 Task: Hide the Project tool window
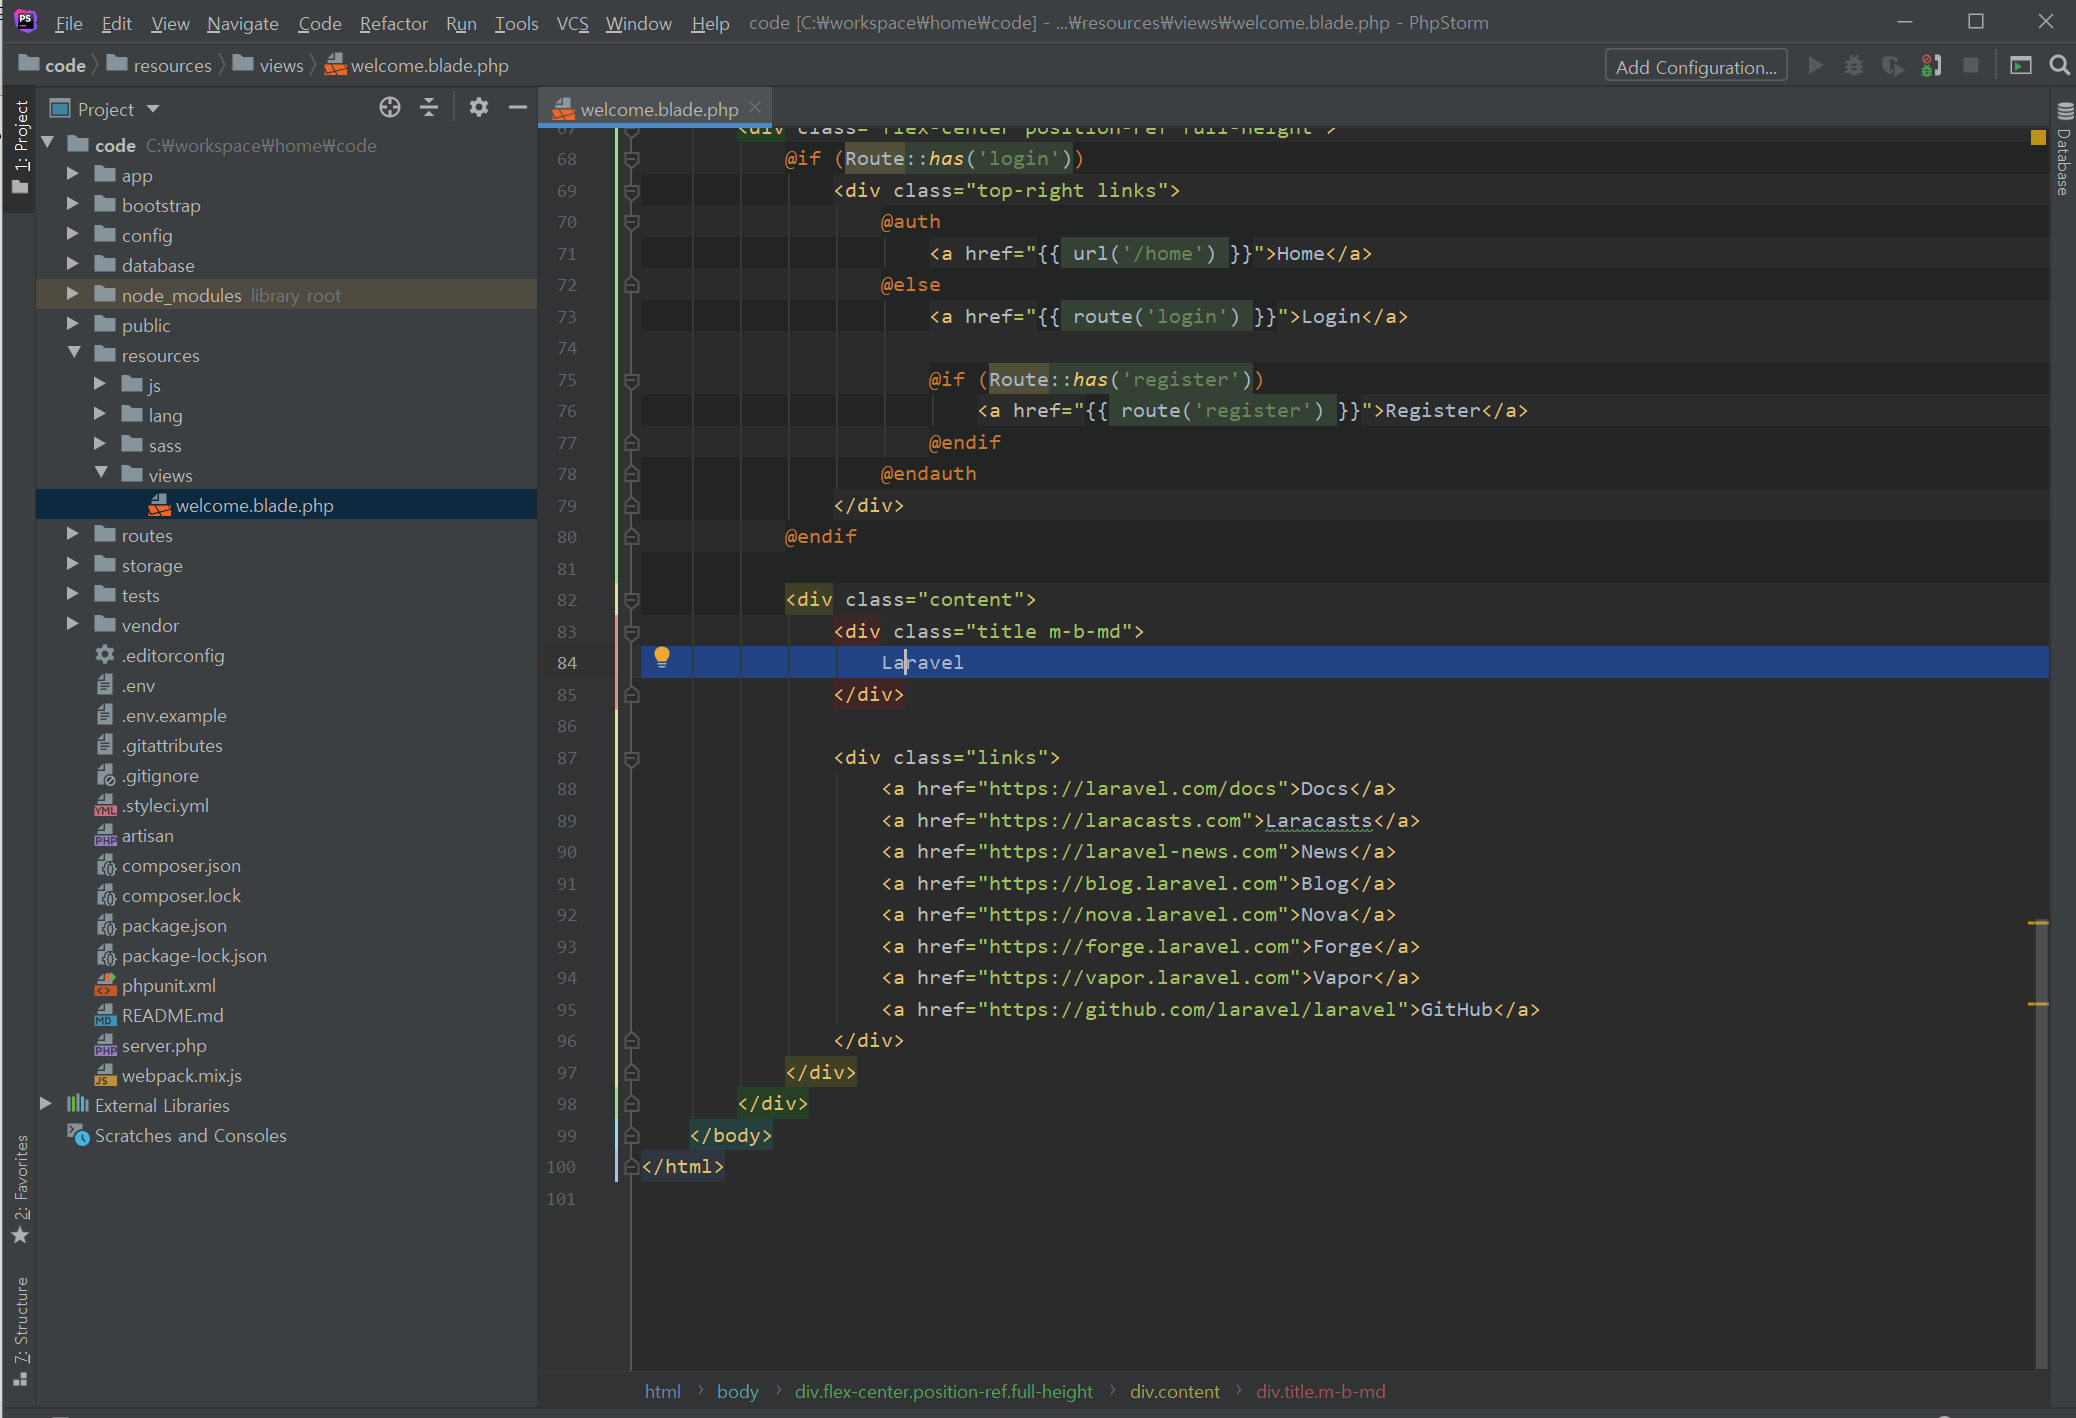517,108
